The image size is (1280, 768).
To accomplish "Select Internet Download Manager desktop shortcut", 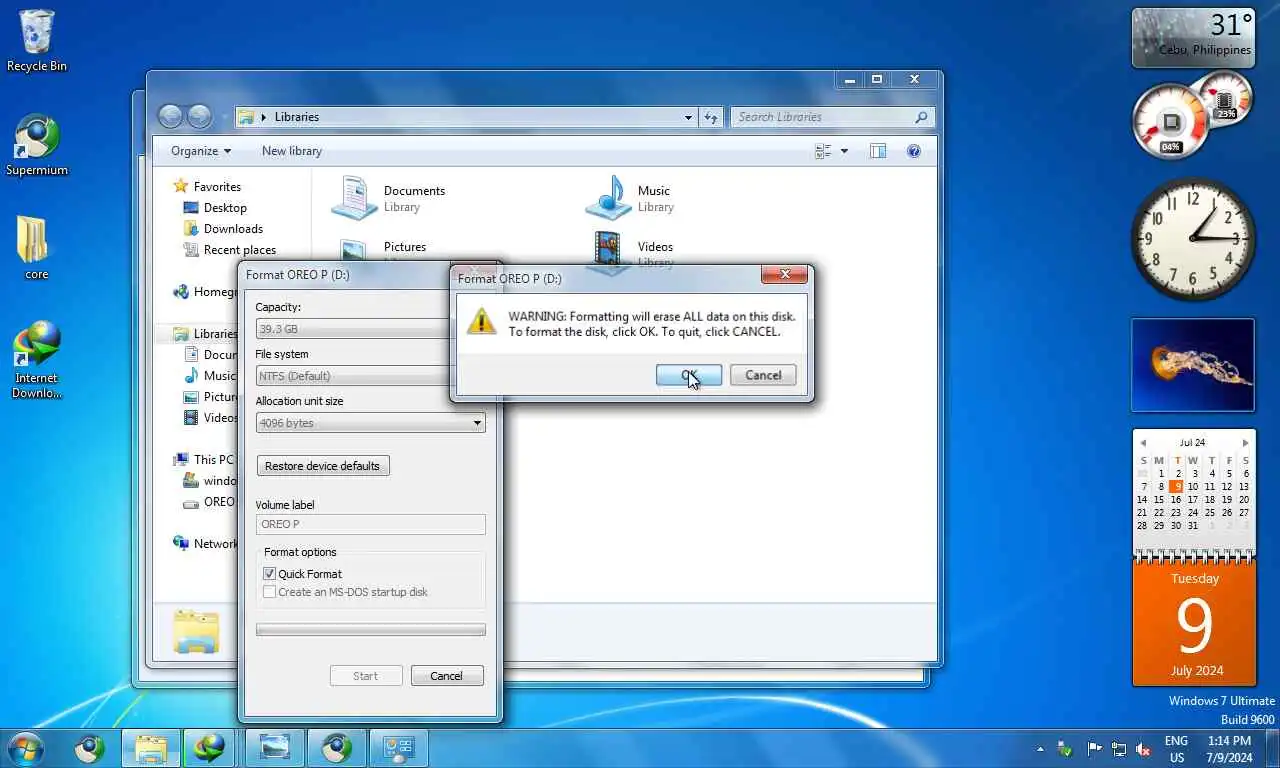I will tap(36, 361).
